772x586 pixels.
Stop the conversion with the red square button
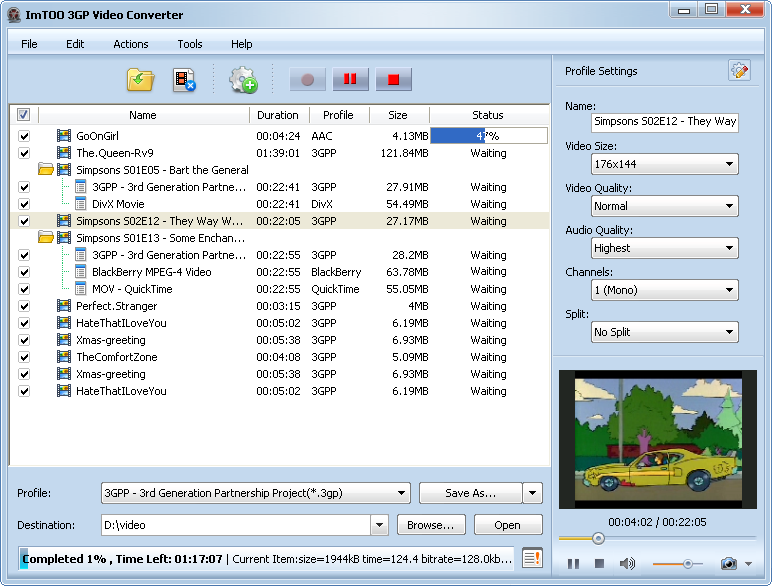pos(393,79)
